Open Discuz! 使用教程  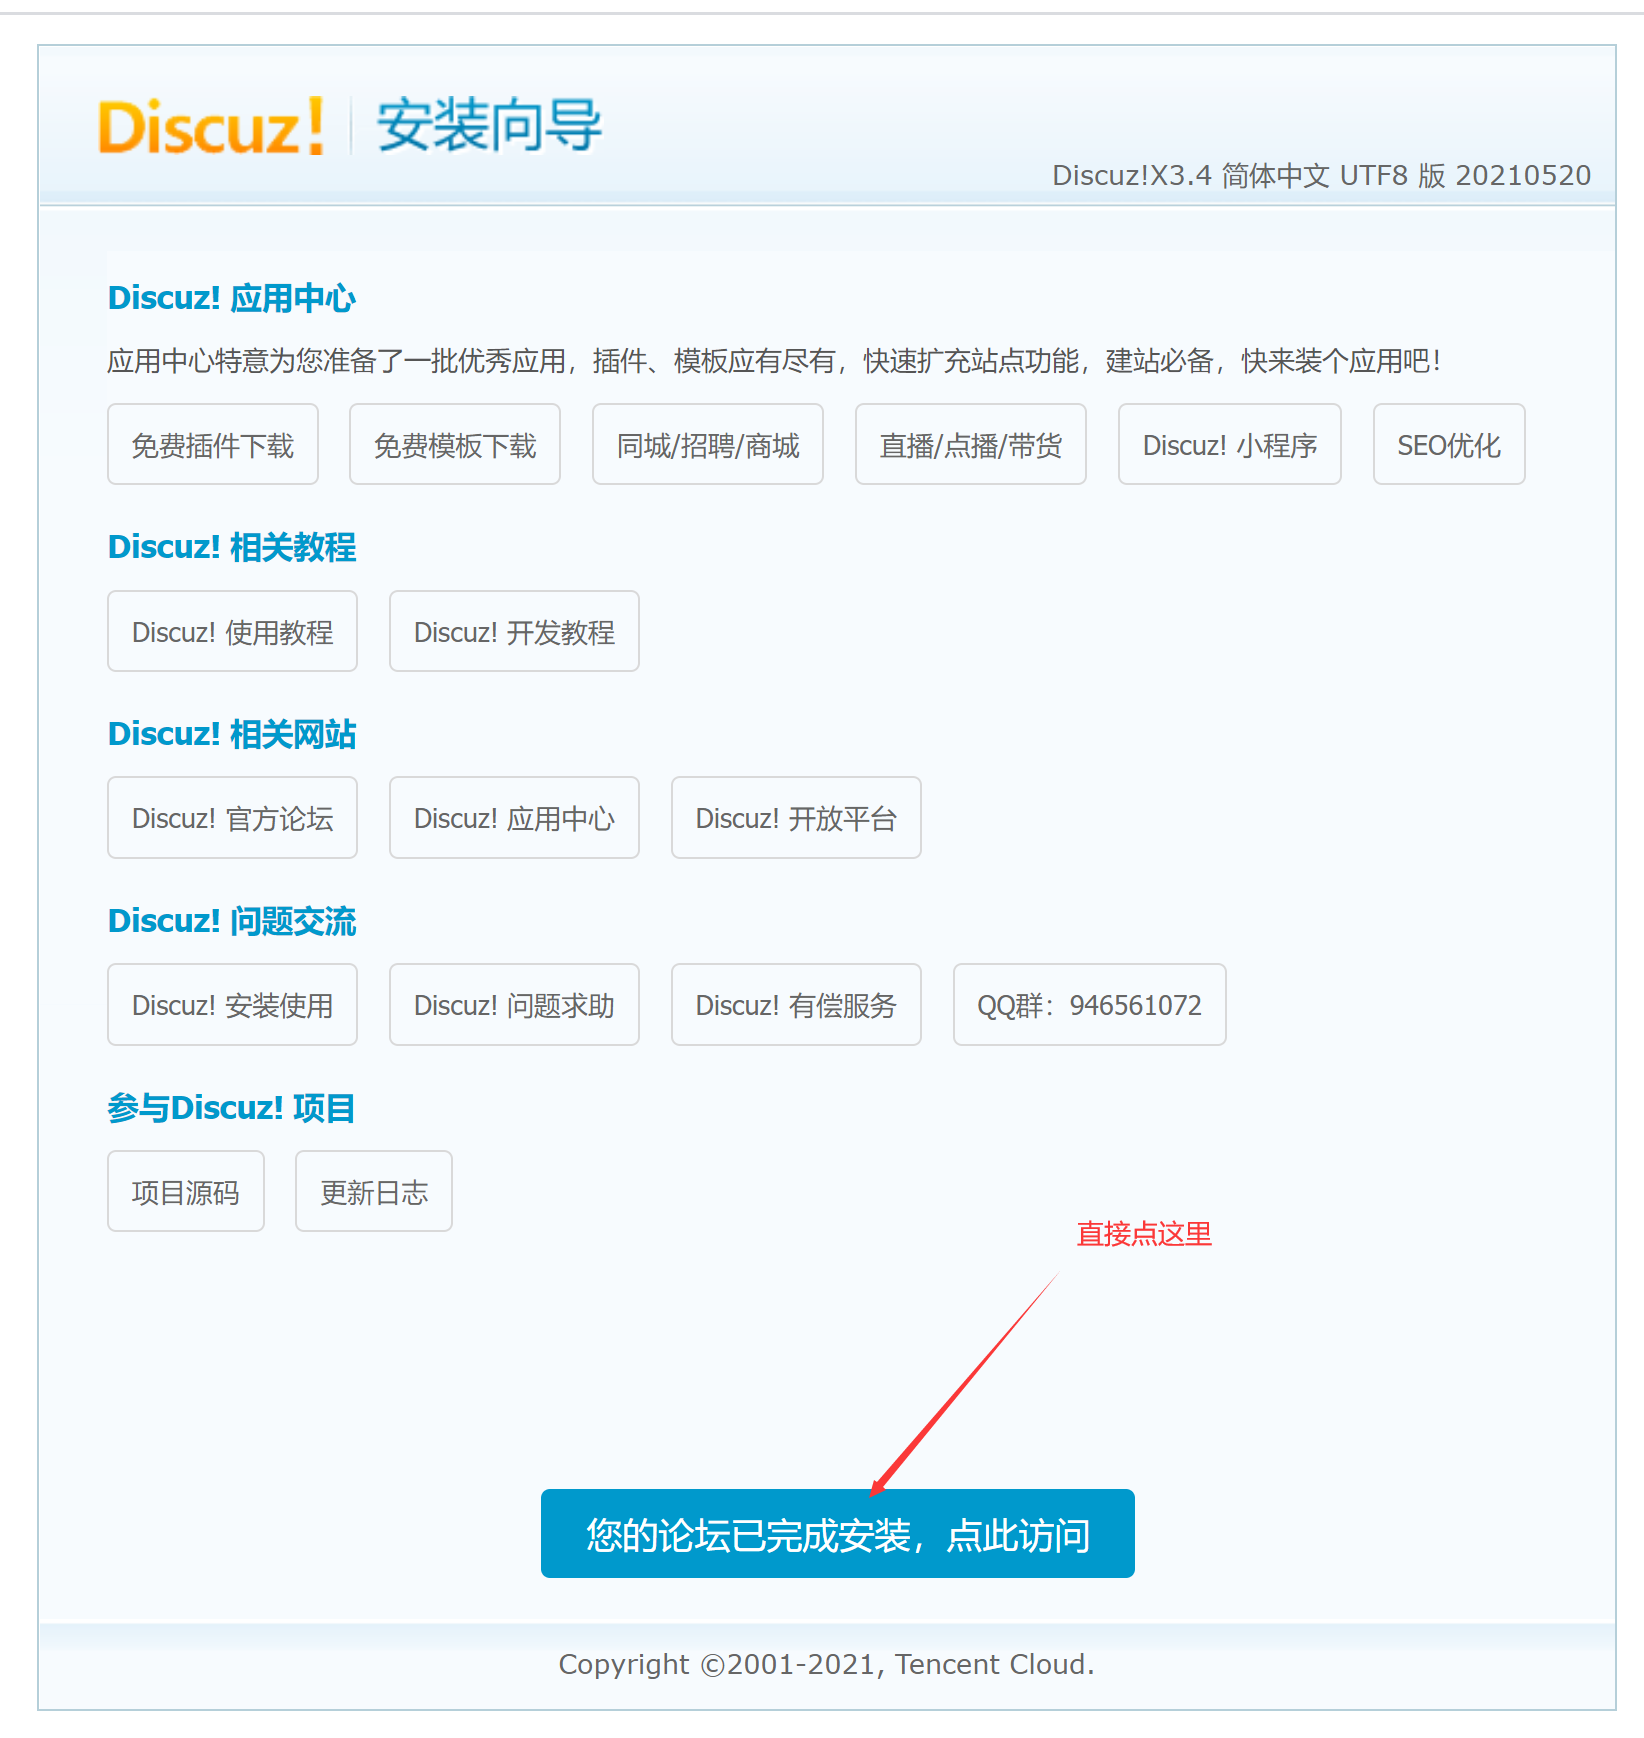(x=233, y=631)
